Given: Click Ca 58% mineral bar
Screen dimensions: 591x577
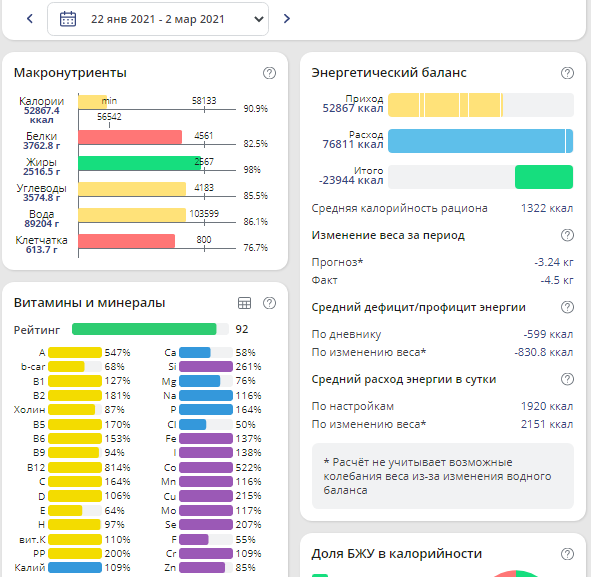Looking at the screenshot, I should tap(206, 352).
